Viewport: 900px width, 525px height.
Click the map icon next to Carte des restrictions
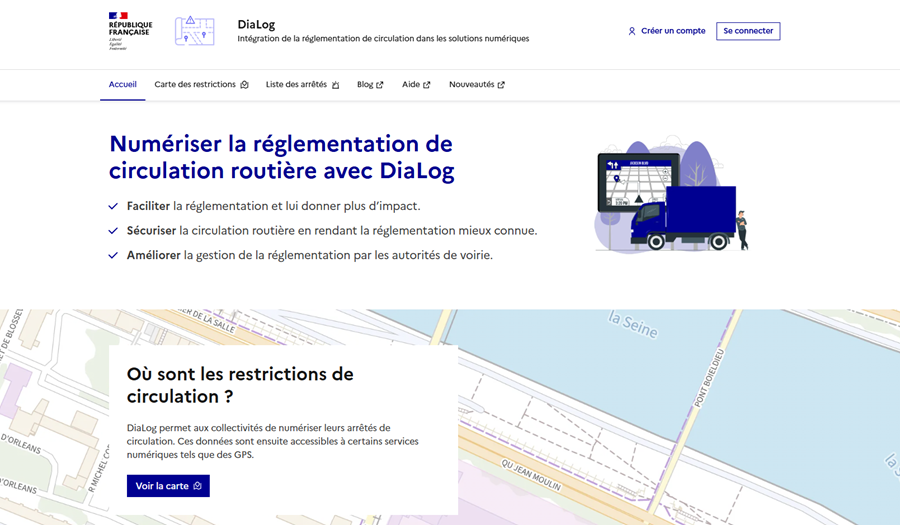coord(244,85)
